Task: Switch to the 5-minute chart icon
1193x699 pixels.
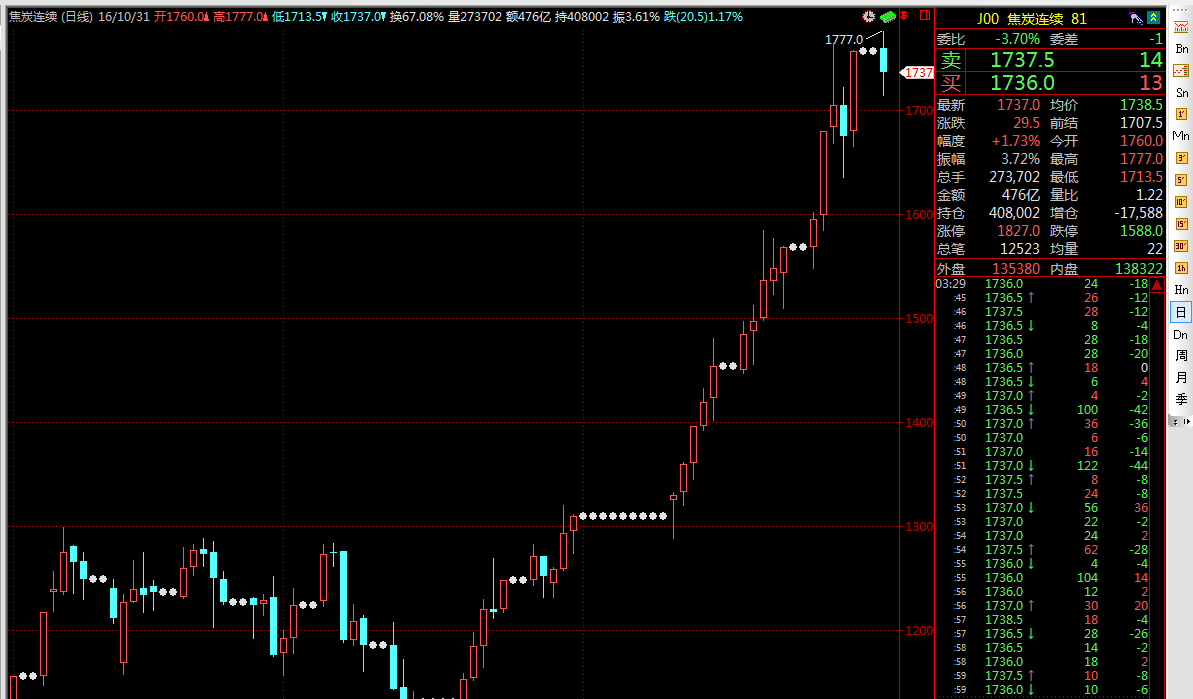Action: pyautogui.click(x=1181, y=180)
